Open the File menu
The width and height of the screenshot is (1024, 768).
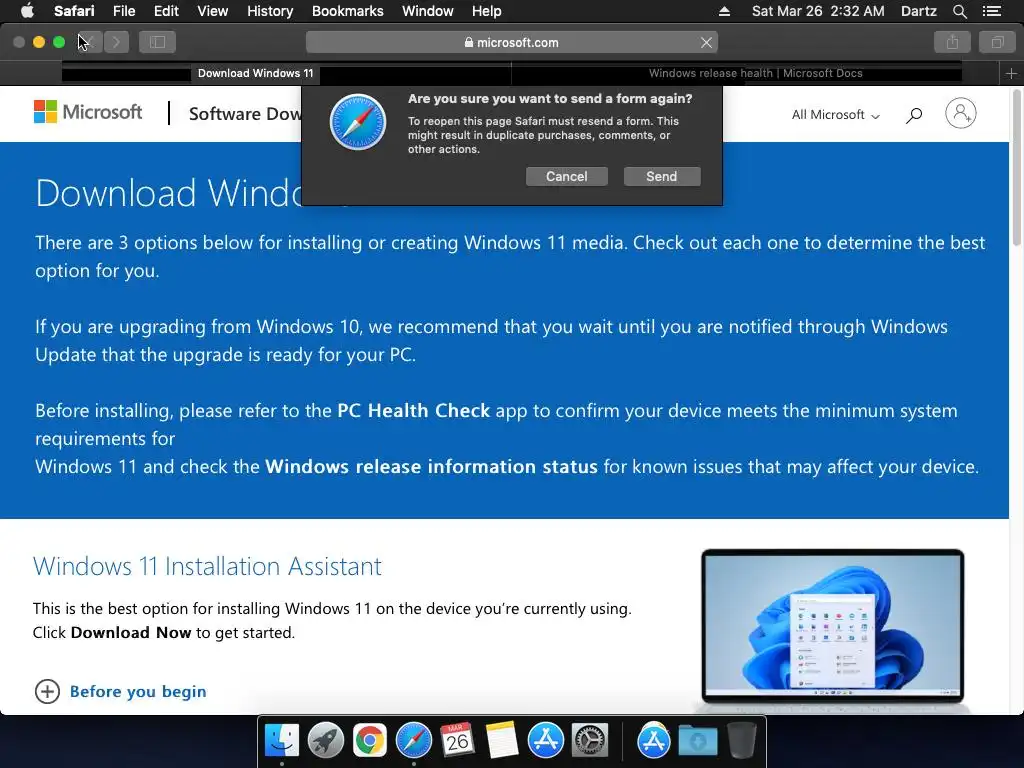pyautogui.click(x=123, y=11)
